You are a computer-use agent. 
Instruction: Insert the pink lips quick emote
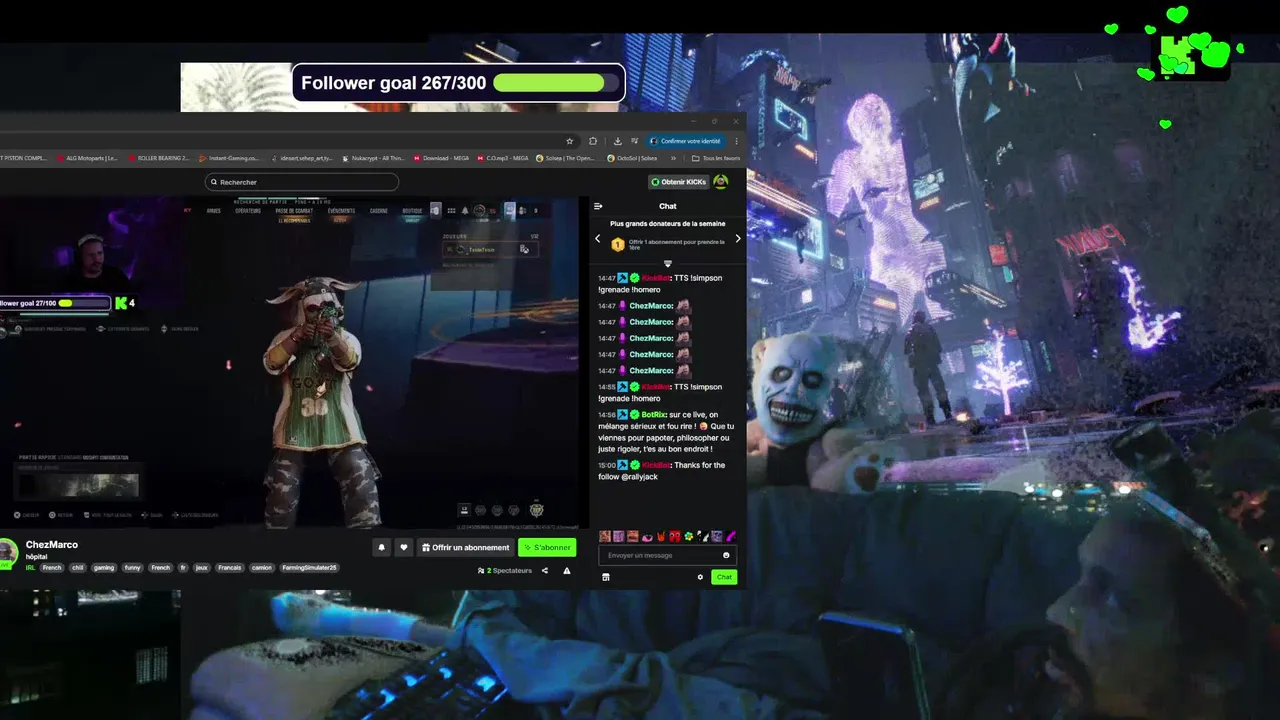647,537
